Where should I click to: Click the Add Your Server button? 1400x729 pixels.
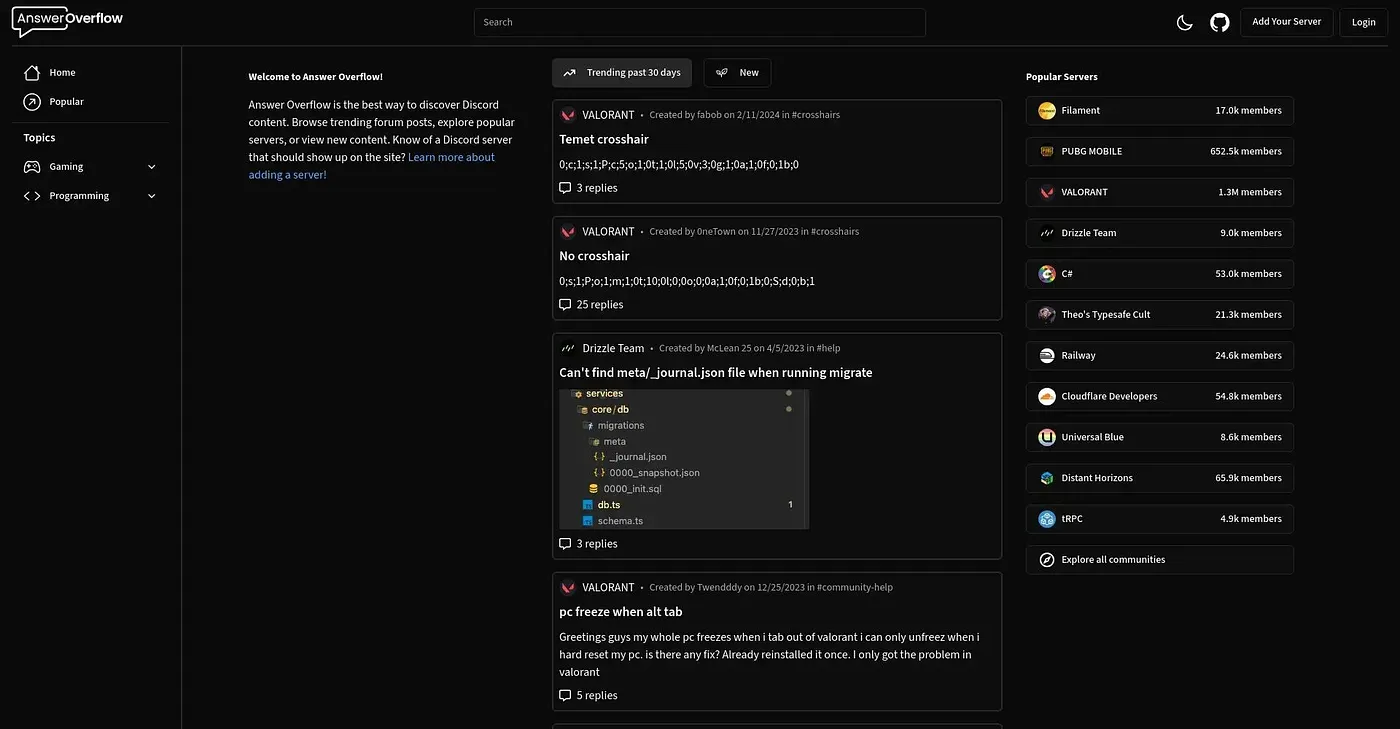point(1287,22)
